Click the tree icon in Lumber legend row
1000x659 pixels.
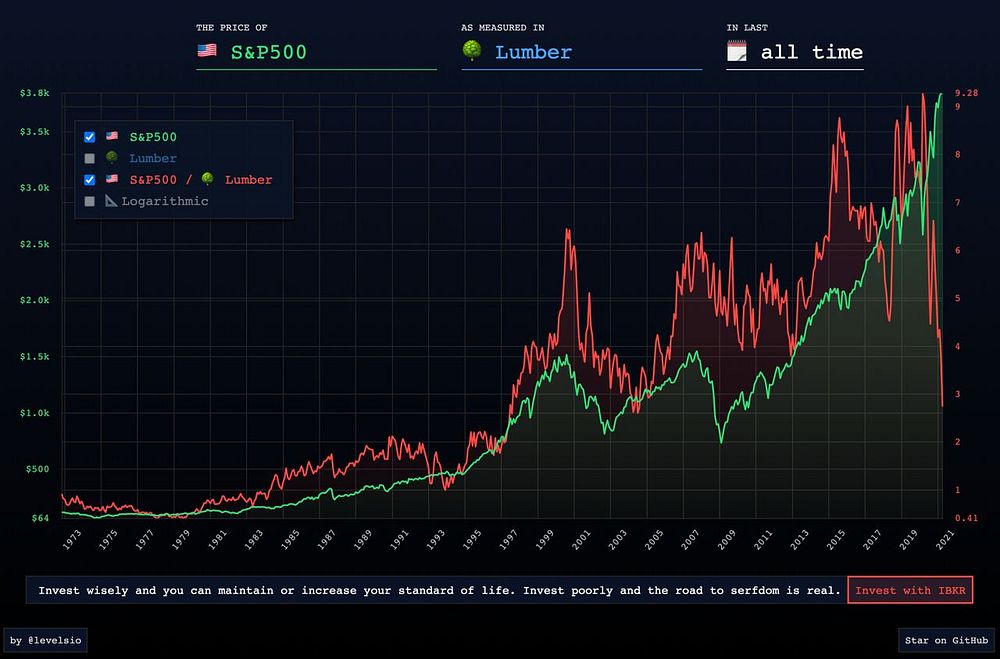point(112,157)
